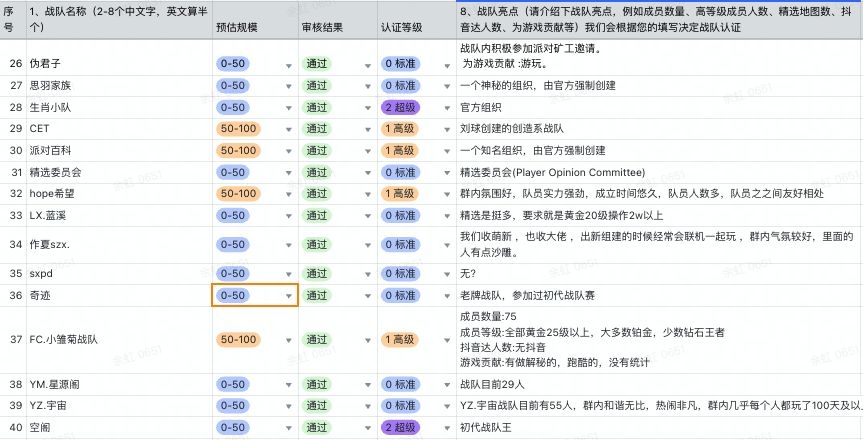Click the 2 超级 tag in row 28 生肖小队
This screenshot has width=863, height=440.
400,107
